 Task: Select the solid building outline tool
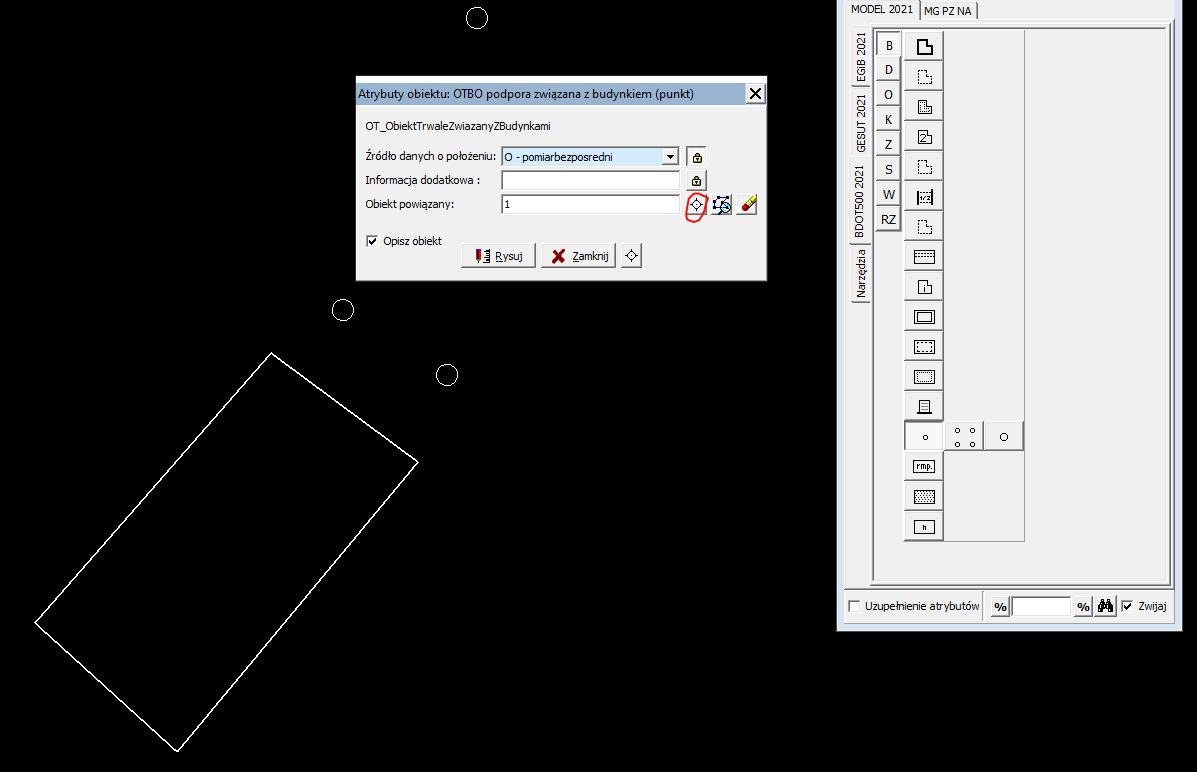(924, 46)
